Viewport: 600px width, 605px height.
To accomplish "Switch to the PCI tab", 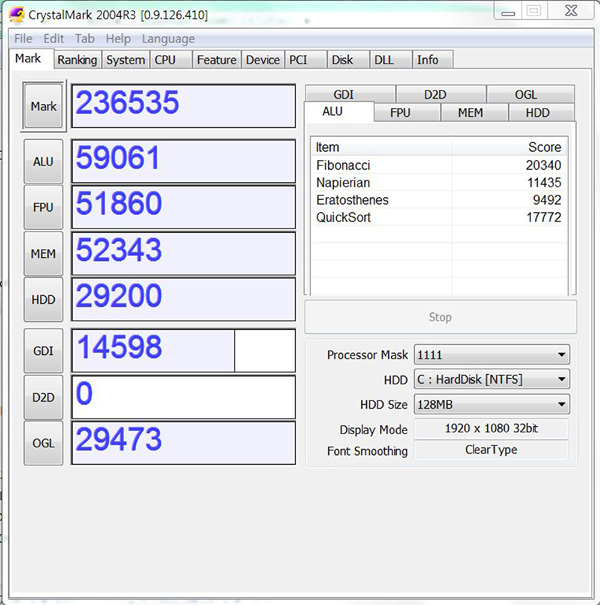I will click(306, 60).
